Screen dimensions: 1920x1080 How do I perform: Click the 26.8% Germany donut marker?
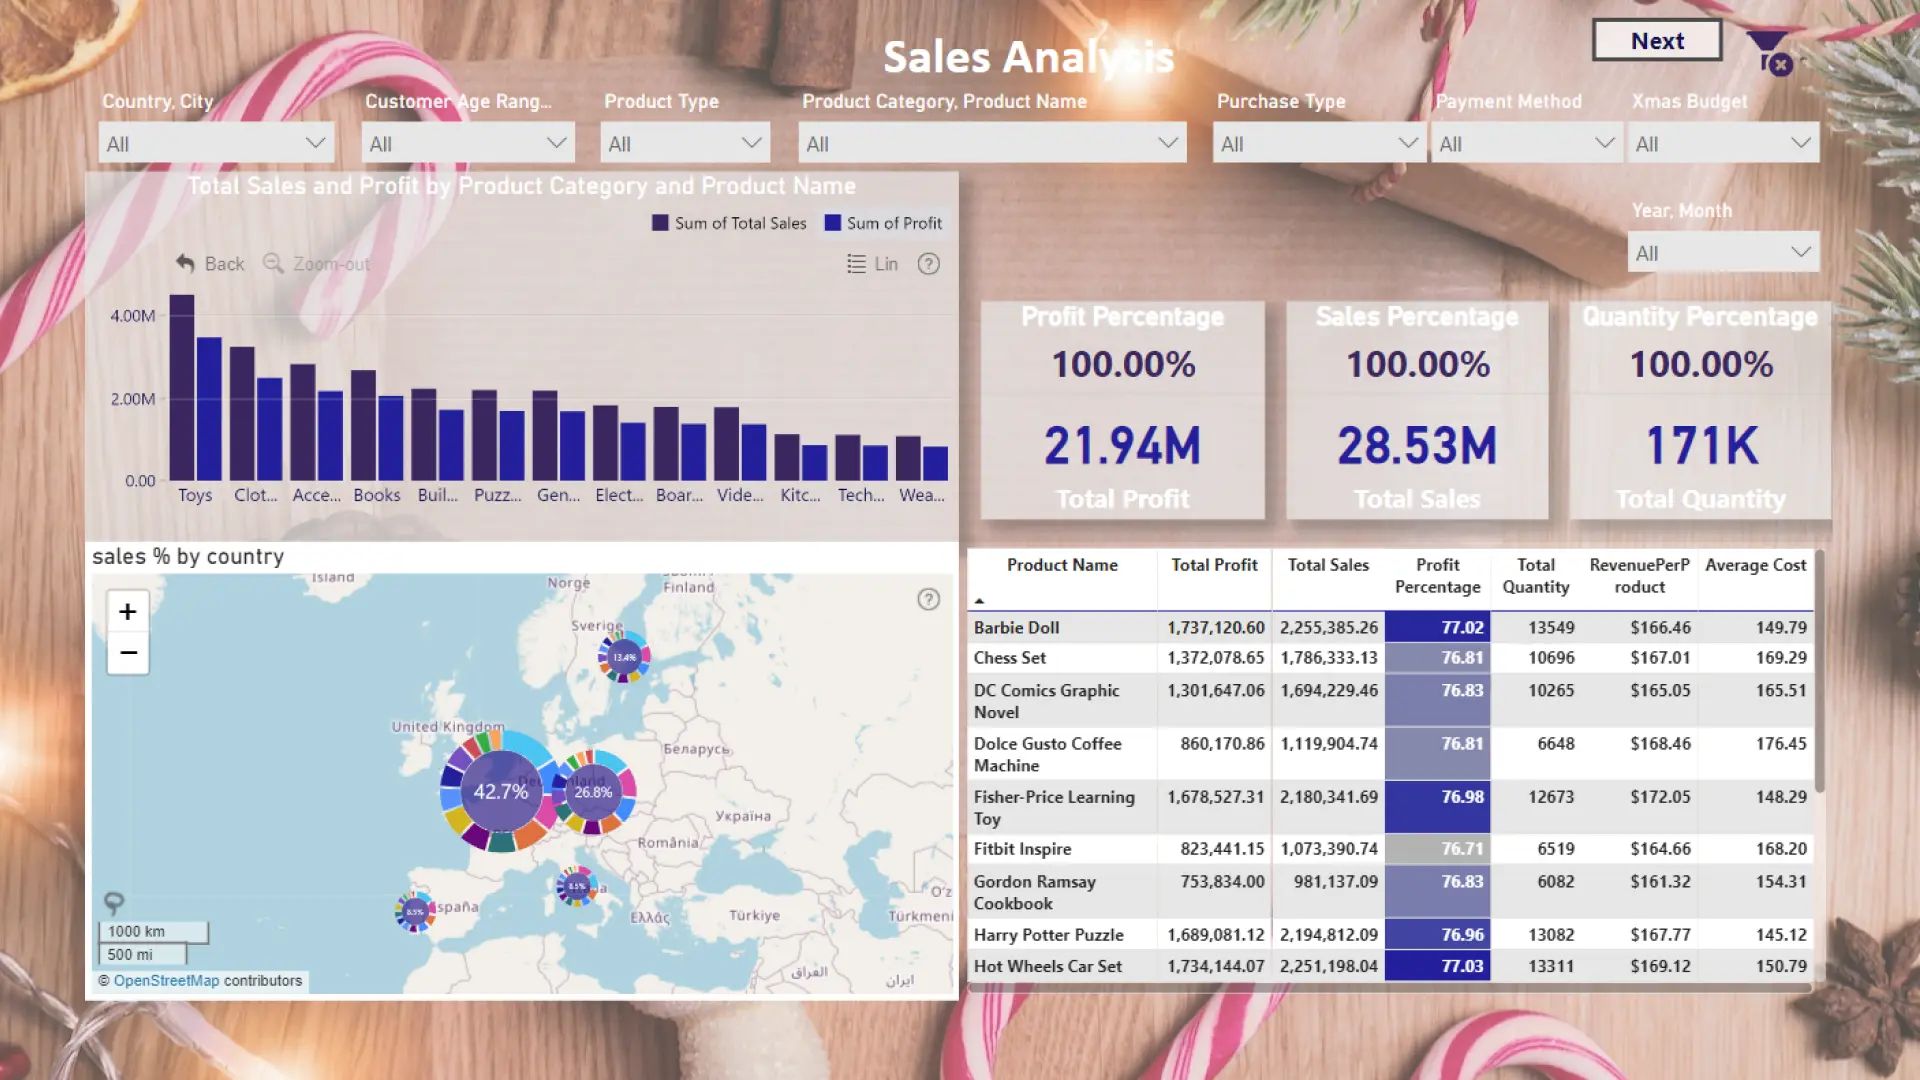click(x=593, y=792)
